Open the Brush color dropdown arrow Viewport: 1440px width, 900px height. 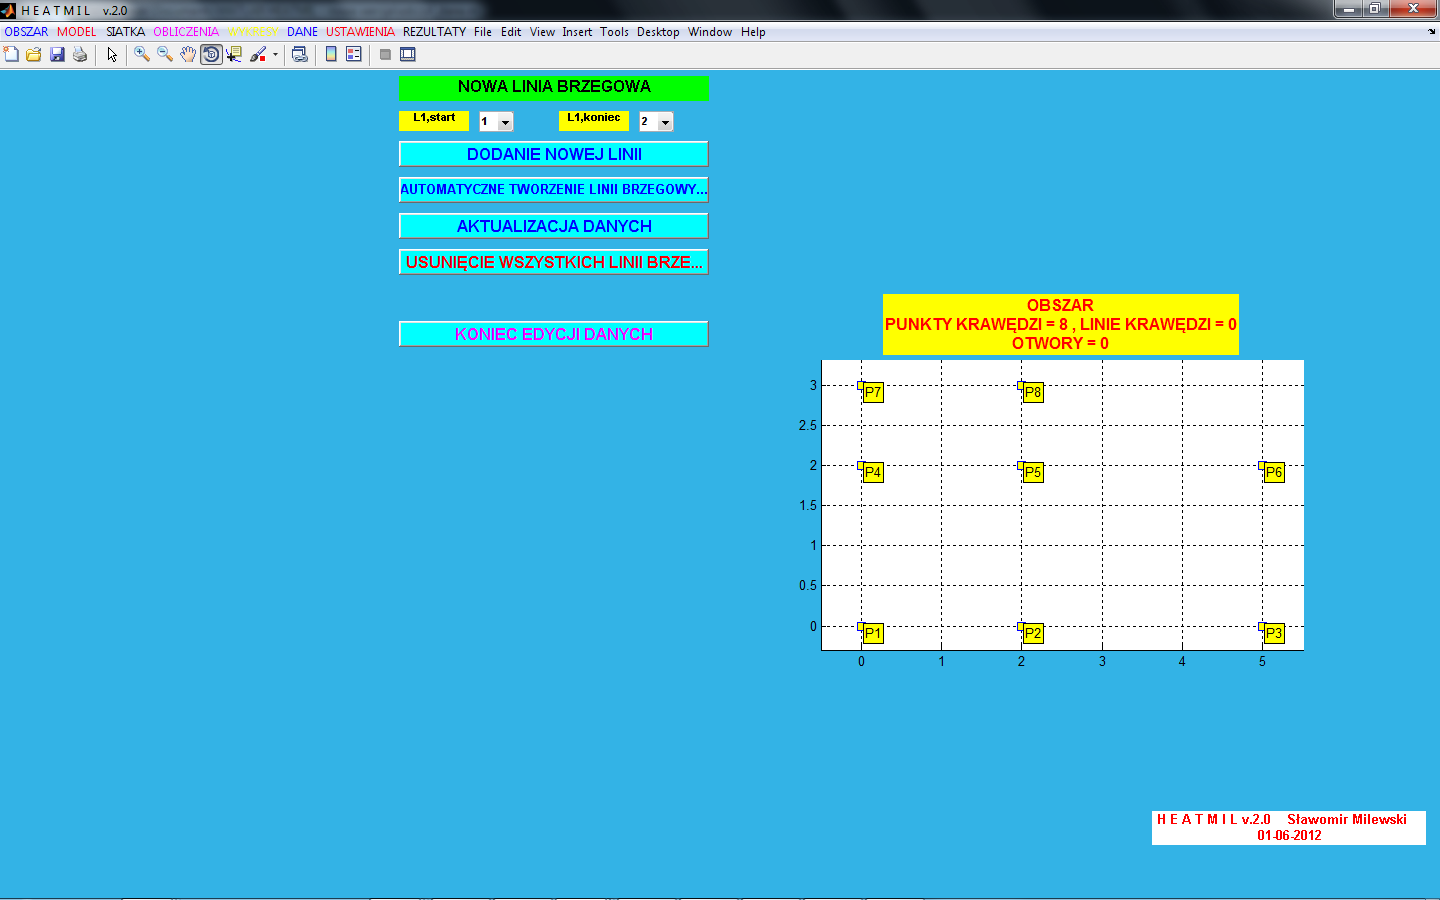[x=275, y=55]
